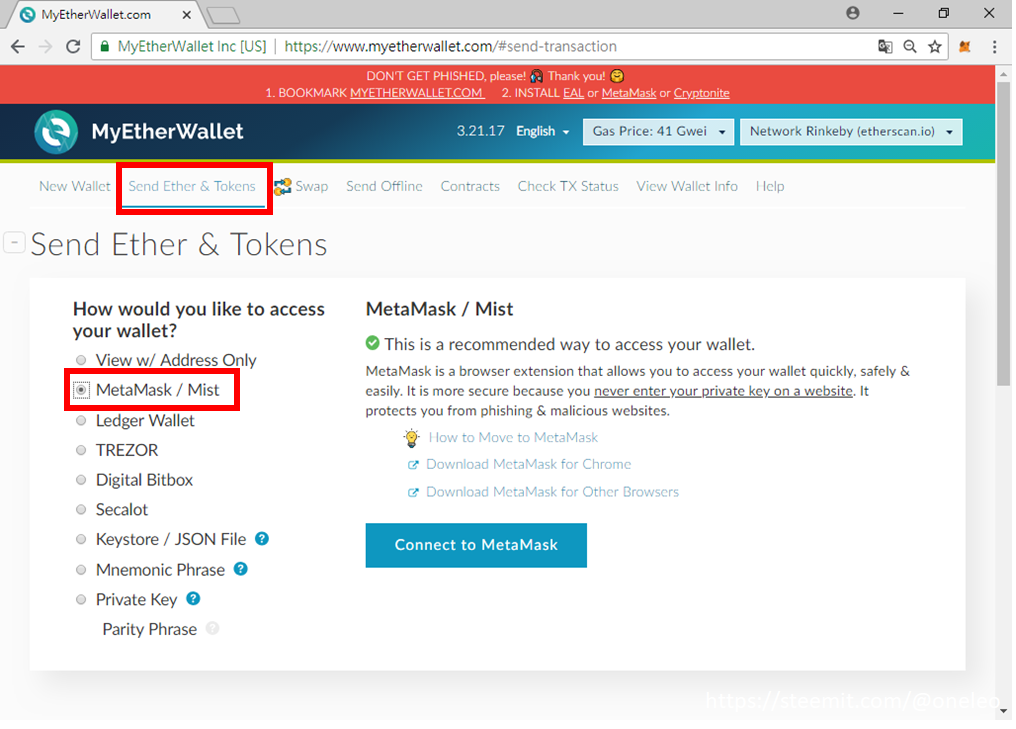Click external link icon beside Download MetaMask for Chrome
Viewport: 1016px width, 729px height.
(413, 465)
